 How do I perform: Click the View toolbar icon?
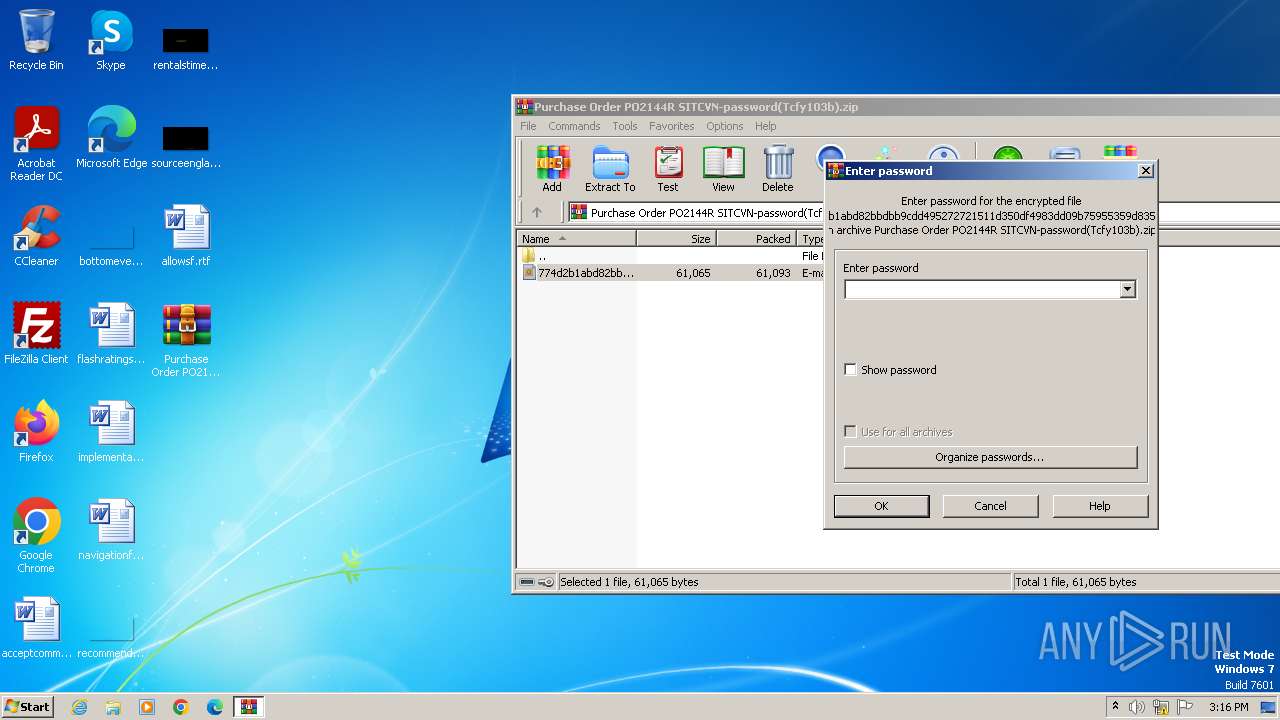point(723,168)
